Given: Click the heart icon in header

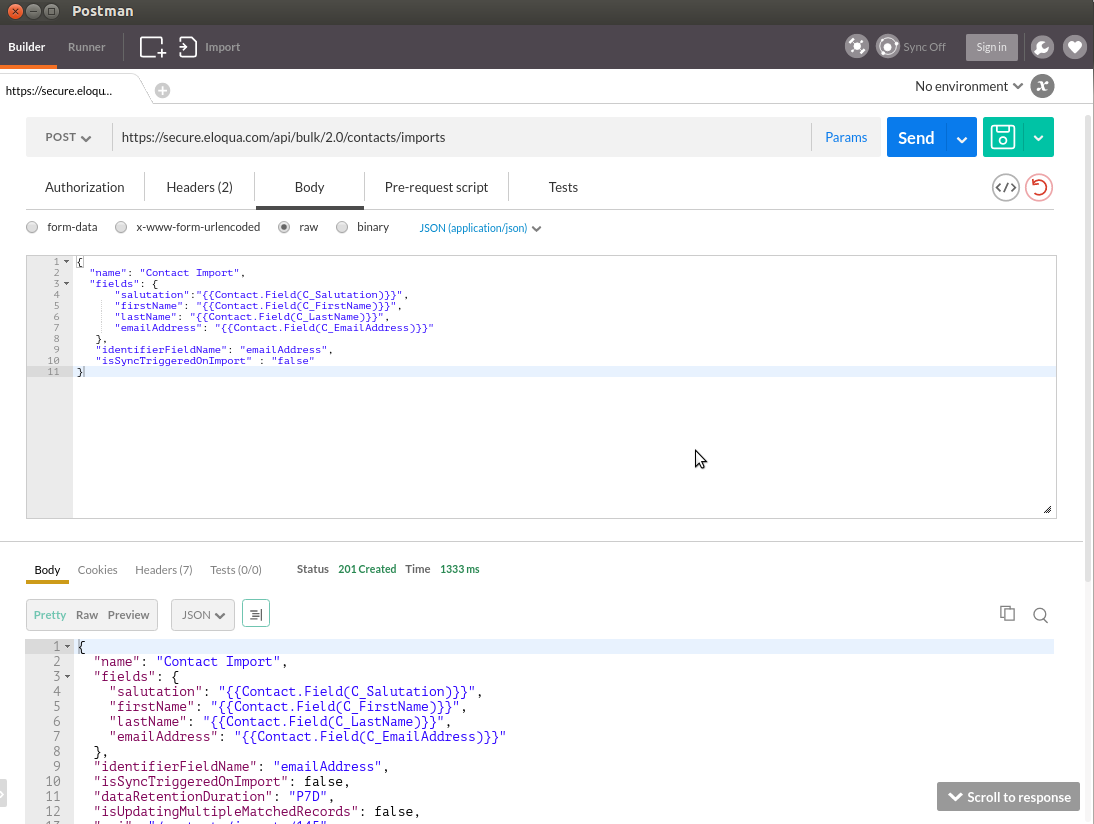Looking at the screenshot, I should 1074,47.
